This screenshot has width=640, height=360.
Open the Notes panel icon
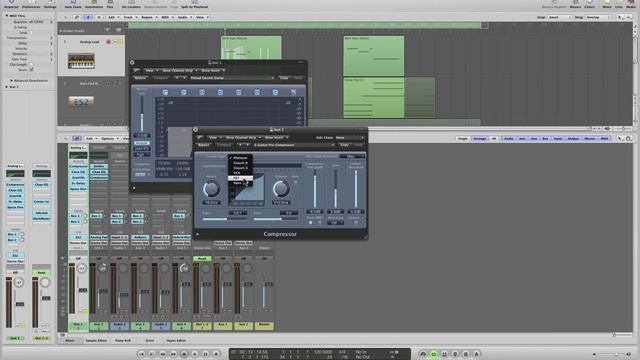pyautogui.click(x=607, y=4)
